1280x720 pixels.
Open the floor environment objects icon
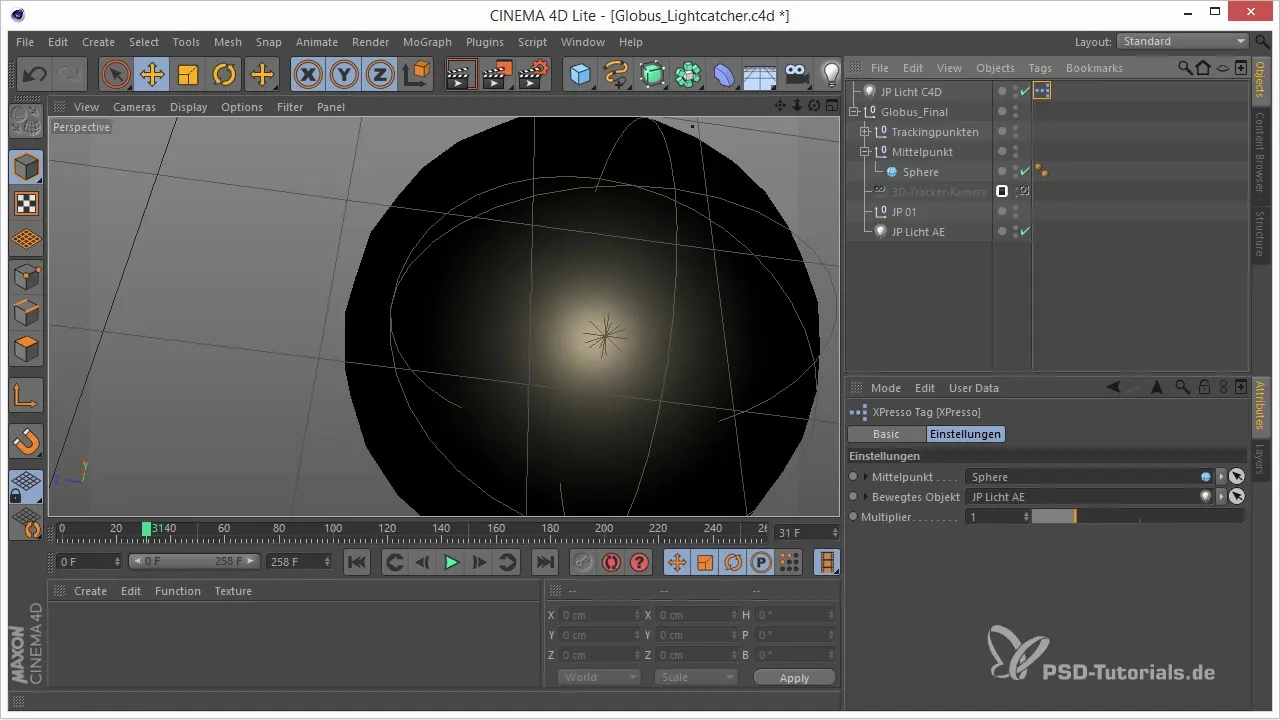click(760, 74)
